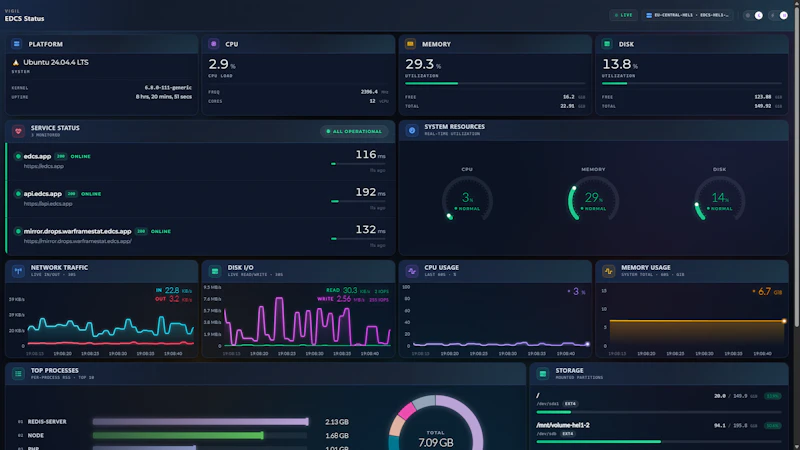Click the Network Traffic antenna icon
The height and width of the screenshot is (450, 800).
[x=18, y=271]
